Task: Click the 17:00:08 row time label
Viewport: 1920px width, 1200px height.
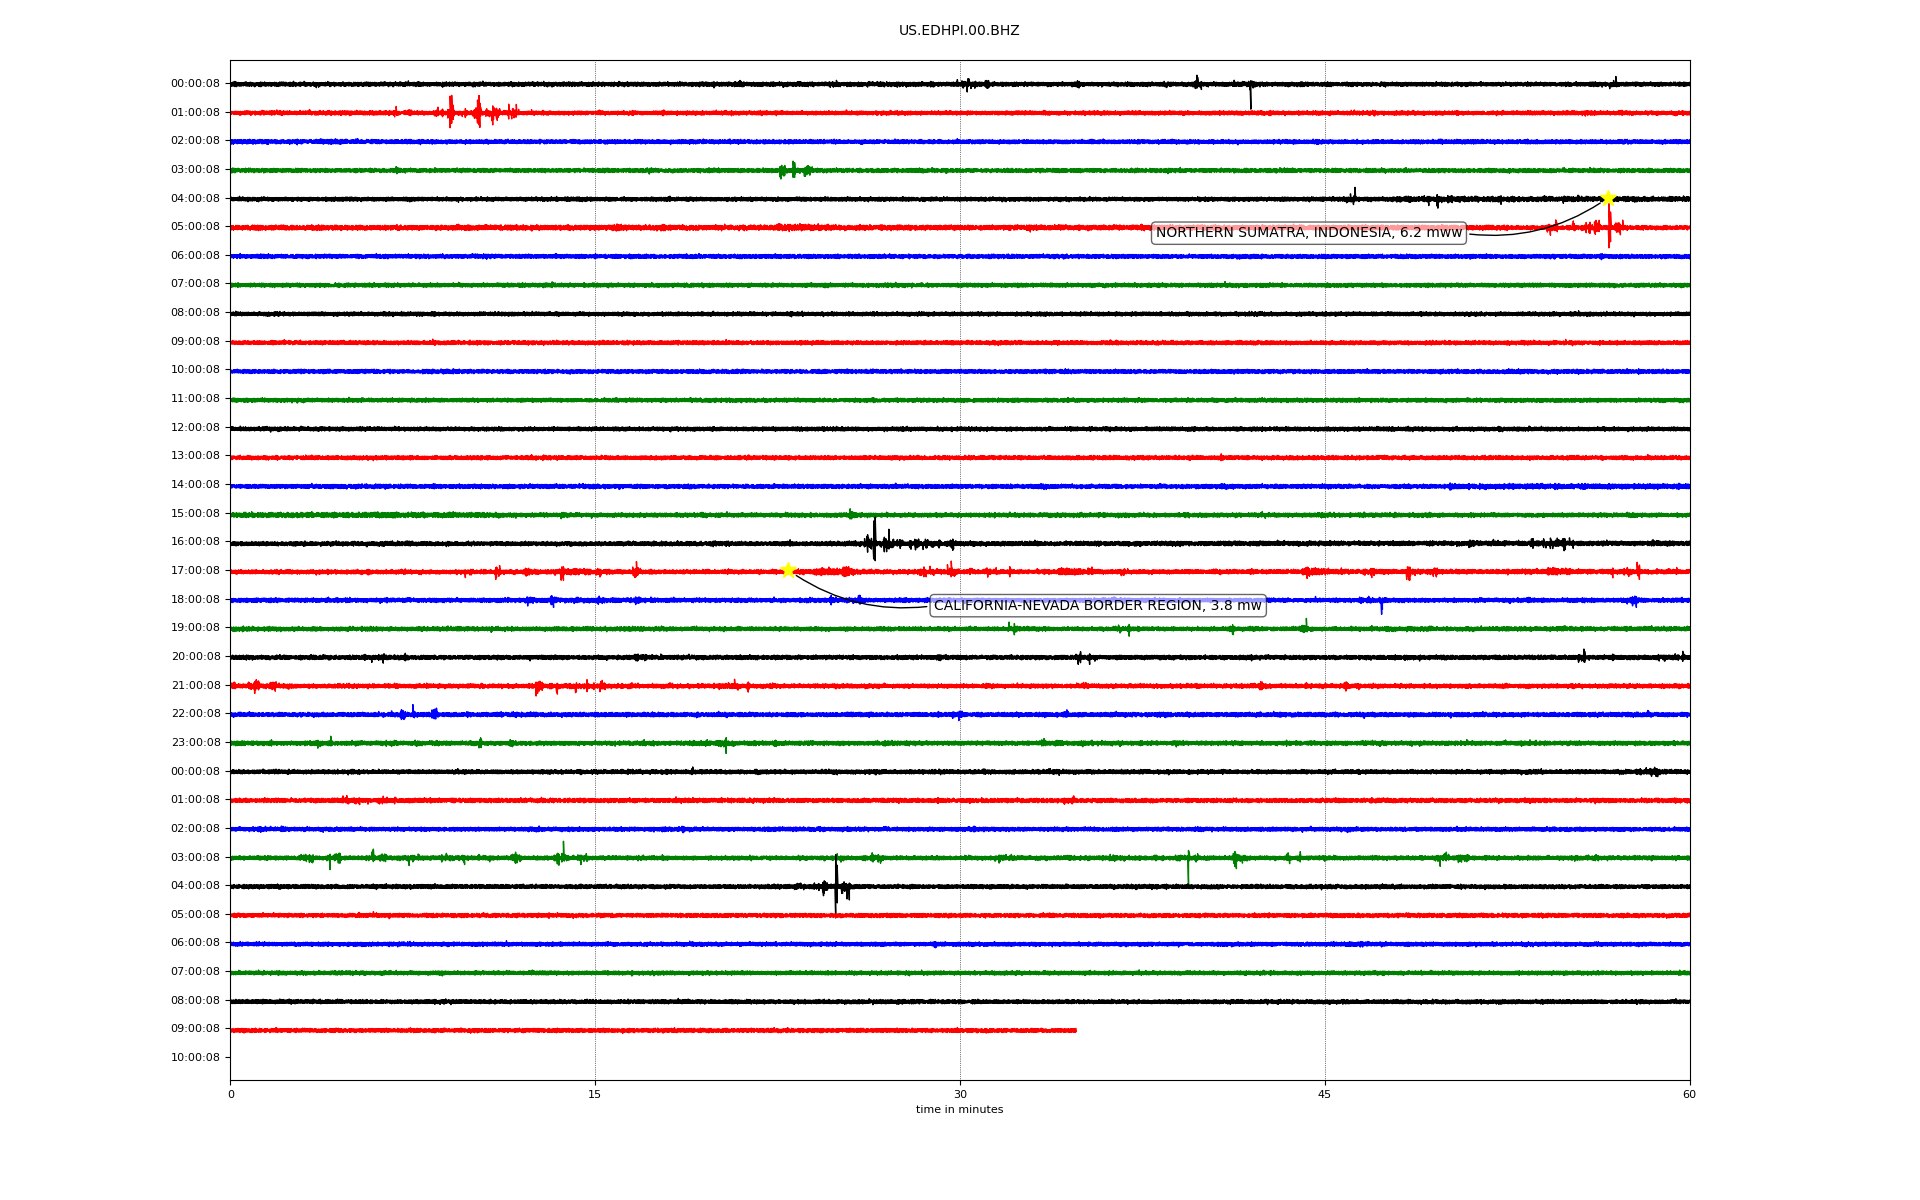Action: click(195, 571)
